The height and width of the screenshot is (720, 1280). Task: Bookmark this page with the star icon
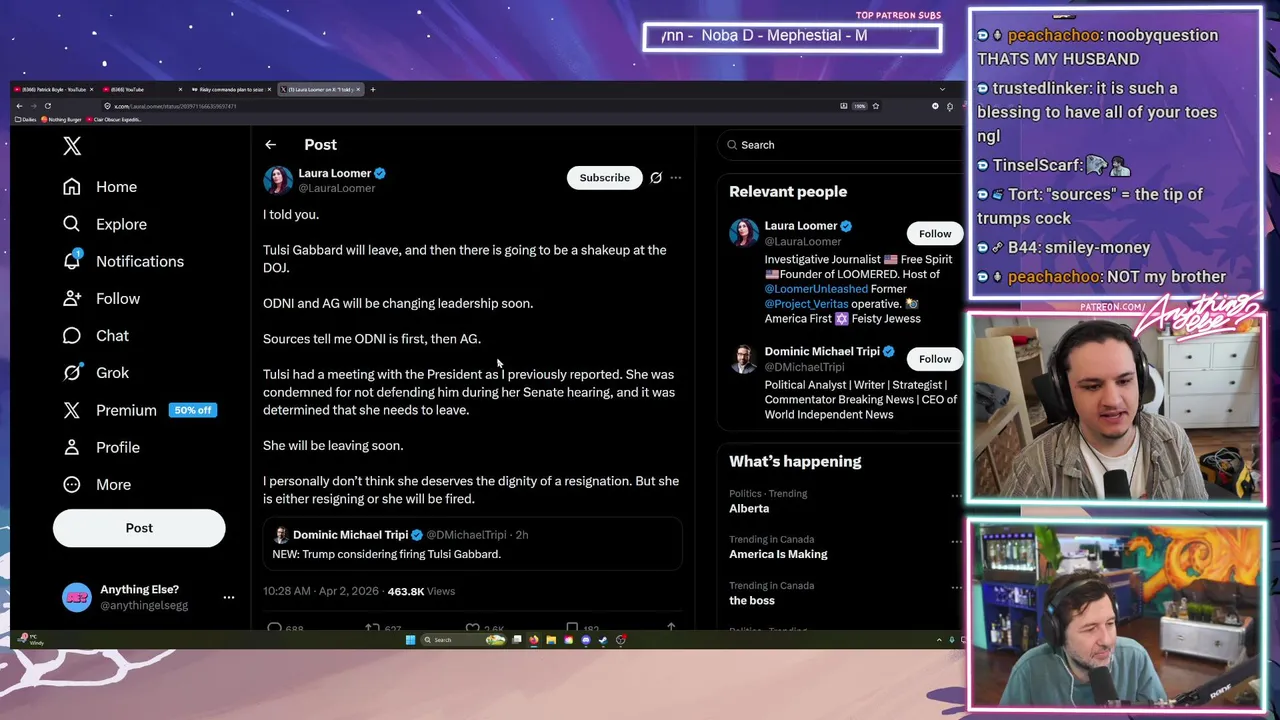pyautogui.click(x=875, y=106)
